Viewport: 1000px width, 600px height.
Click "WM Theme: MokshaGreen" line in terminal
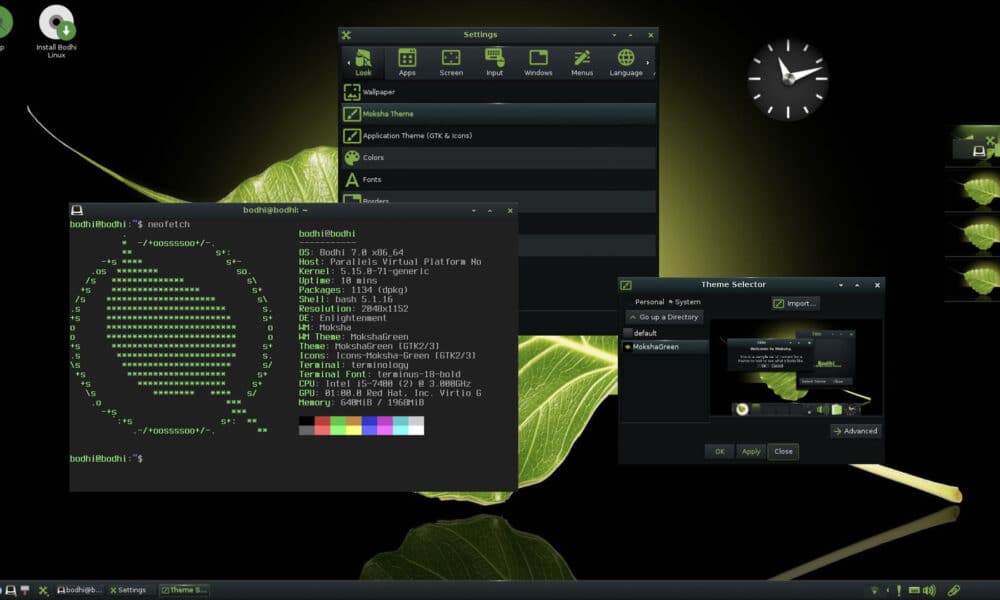point(353,337)
